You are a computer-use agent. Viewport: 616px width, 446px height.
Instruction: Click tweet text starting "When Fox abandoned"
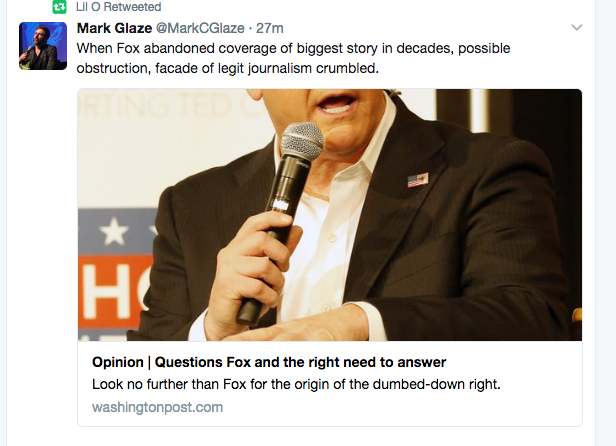[293, 48]
